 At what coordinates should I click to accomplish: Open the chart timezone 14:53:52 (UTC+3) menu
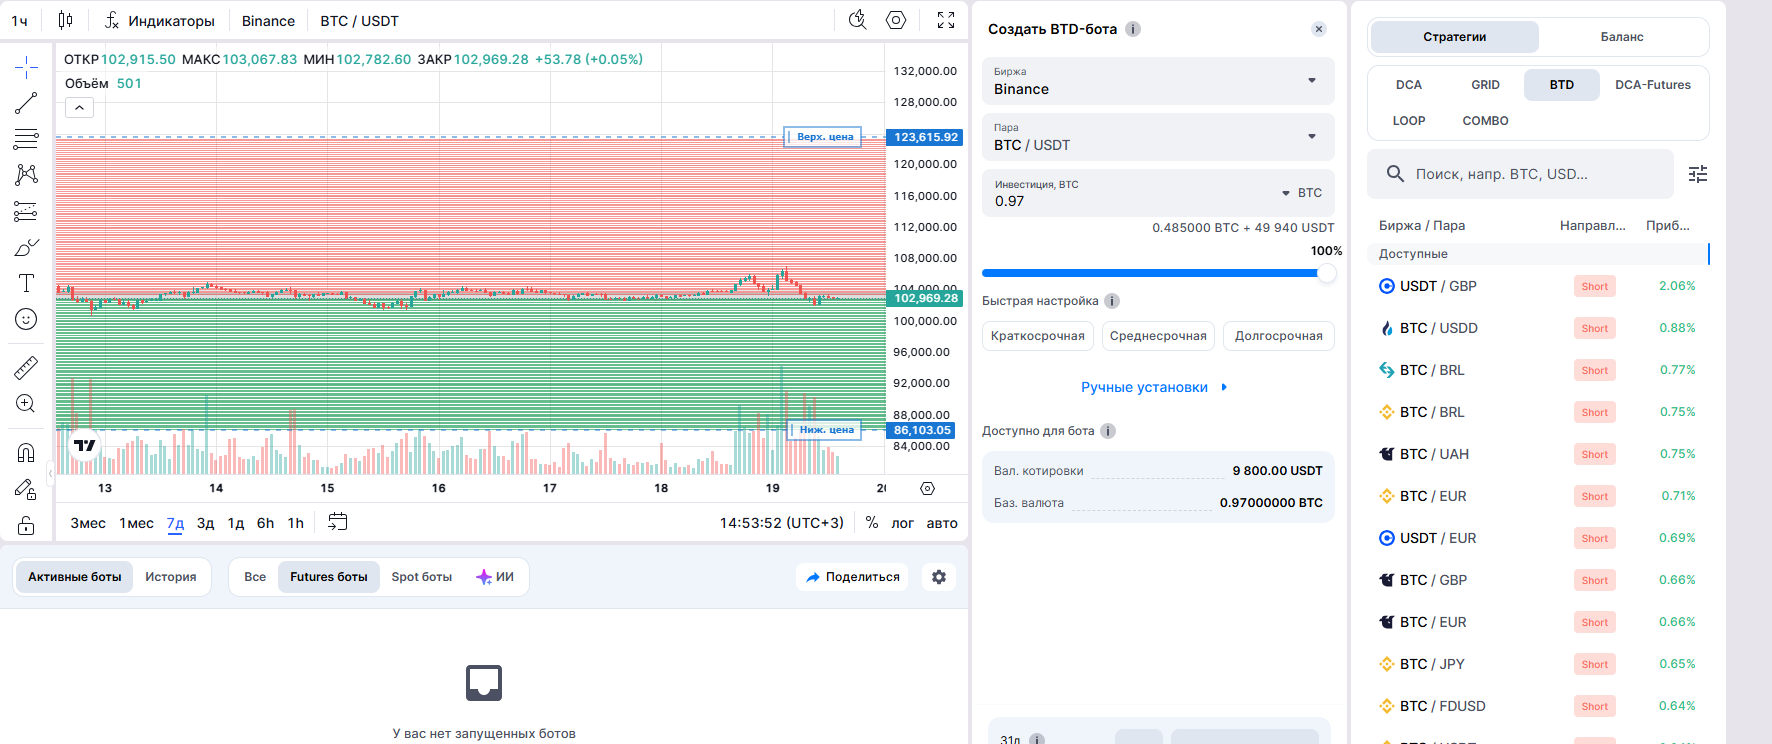click(x=782, y=523)
